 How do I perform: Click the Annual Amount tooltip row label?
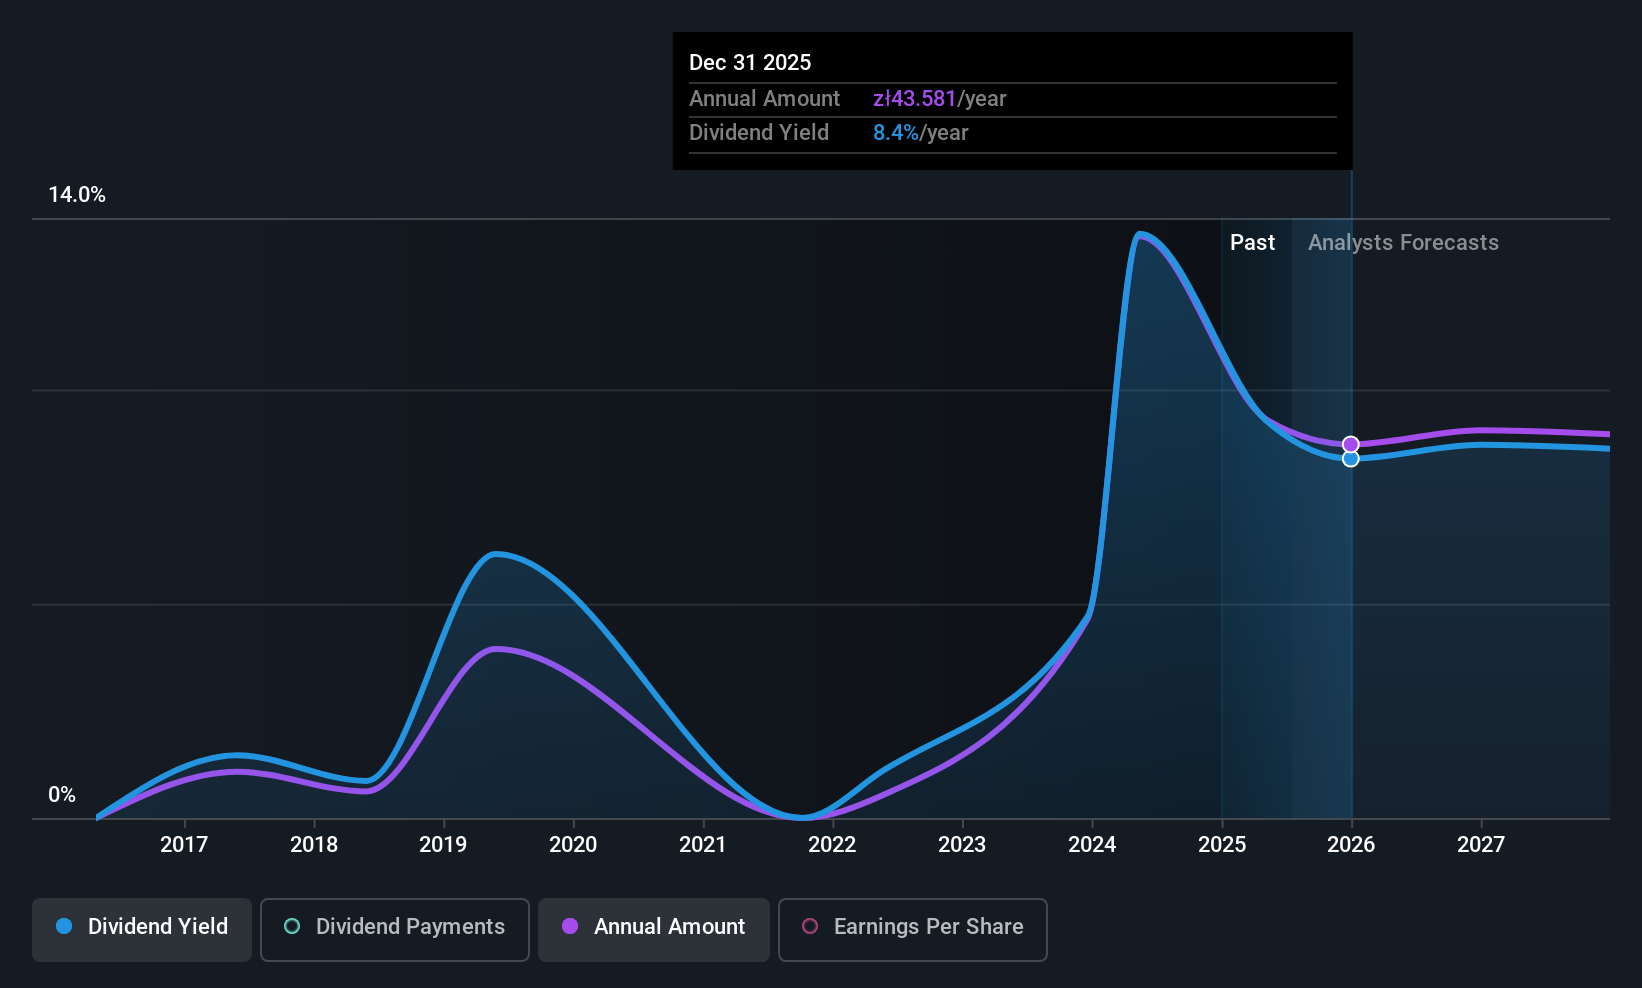tap(764, 99)
